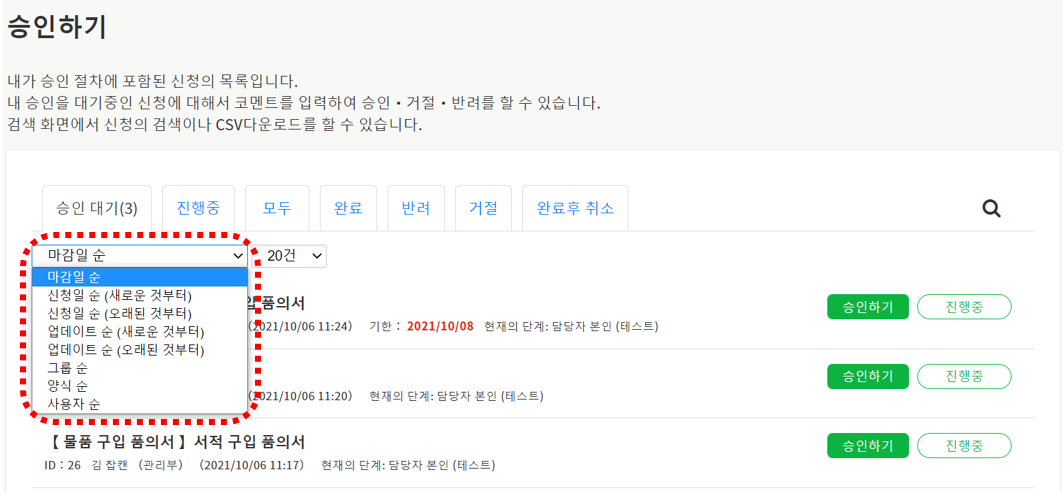Image resolution: width=1063 pixels, height=492 pixels.
Task: Switch to the 완료후 취소 tab
Action: 575,209
